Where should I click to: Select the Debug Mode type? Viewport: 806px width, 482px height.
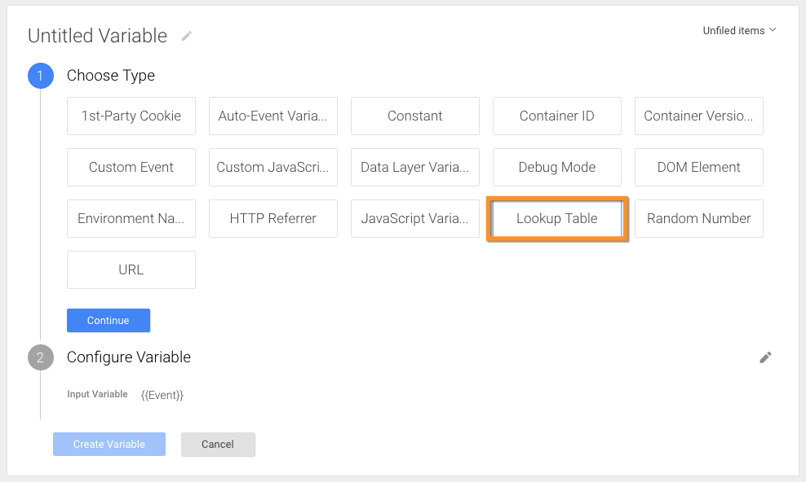point(557,167)
